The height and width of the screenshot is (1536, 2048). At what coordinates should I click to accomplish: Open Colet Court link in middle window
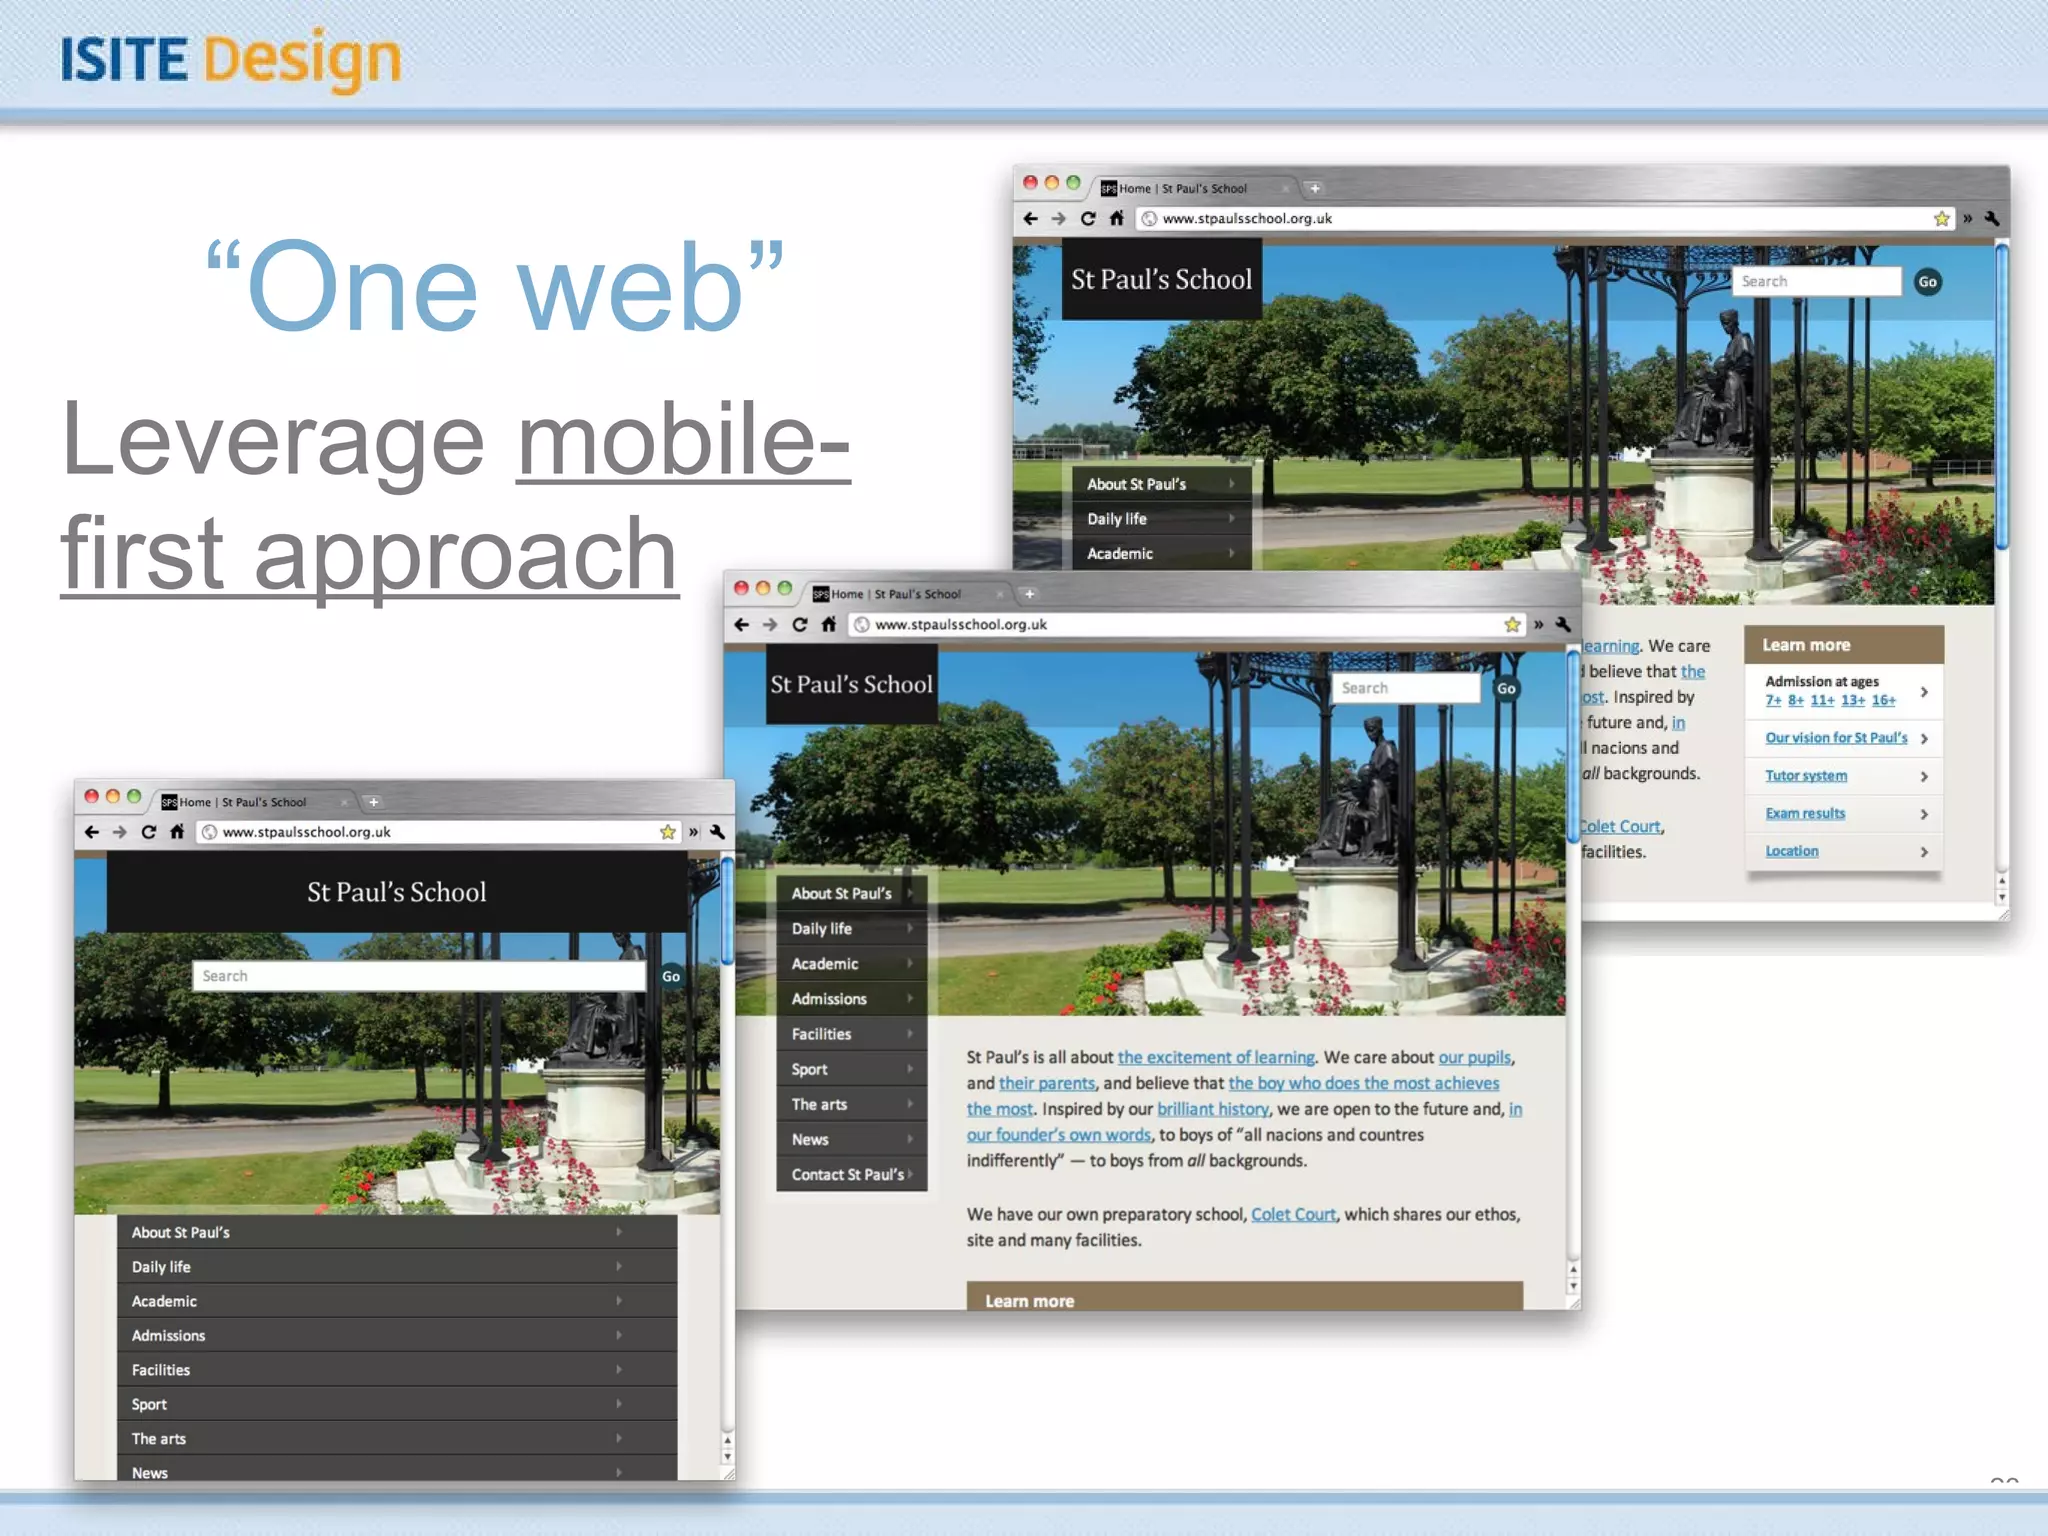1293,1214
